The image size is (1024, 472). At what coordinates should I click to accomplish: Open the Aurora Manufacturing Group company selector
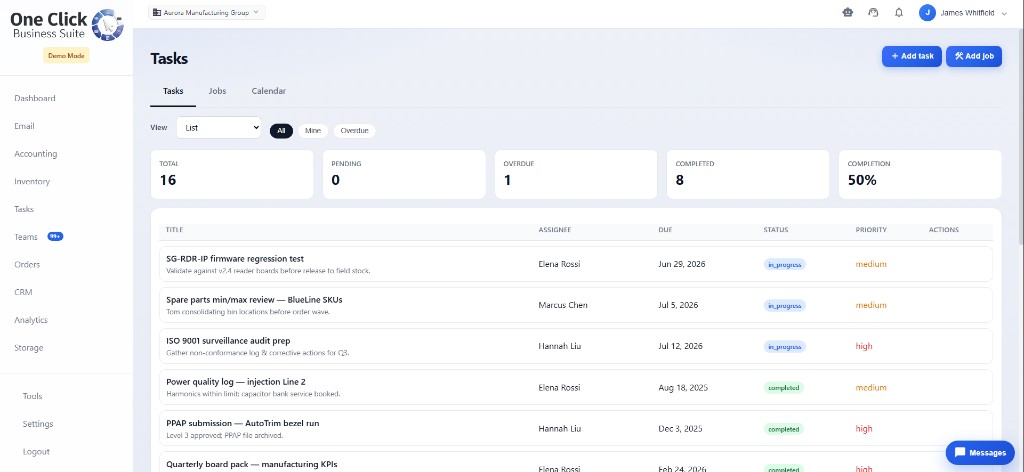point(206,12)
